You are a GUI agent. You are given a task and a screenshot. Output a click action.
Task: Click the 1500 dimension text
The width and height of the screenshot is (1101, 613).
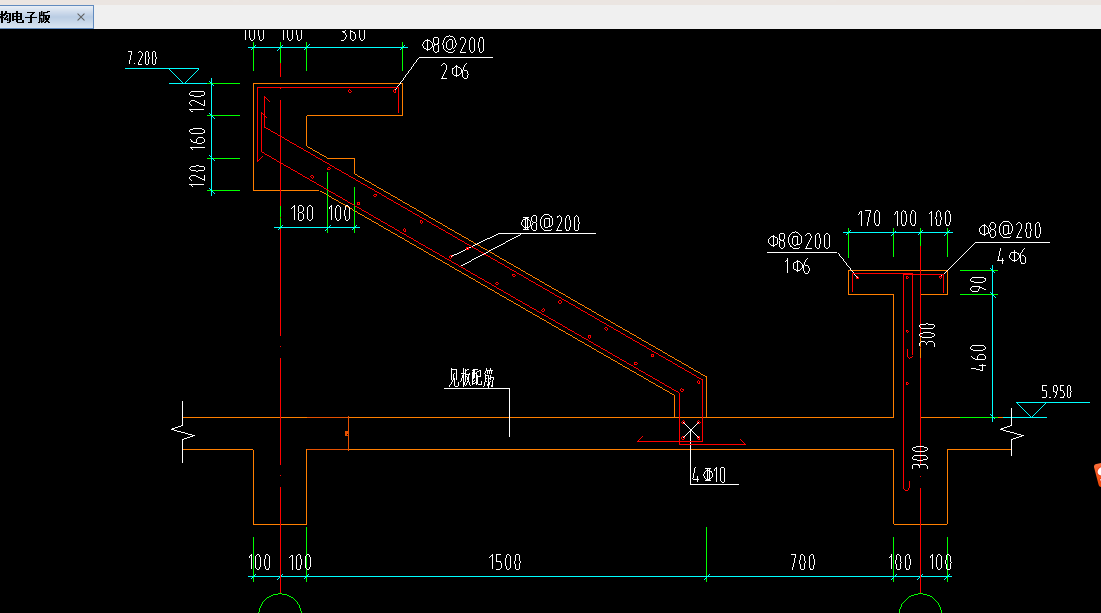[x=505, y=562]
